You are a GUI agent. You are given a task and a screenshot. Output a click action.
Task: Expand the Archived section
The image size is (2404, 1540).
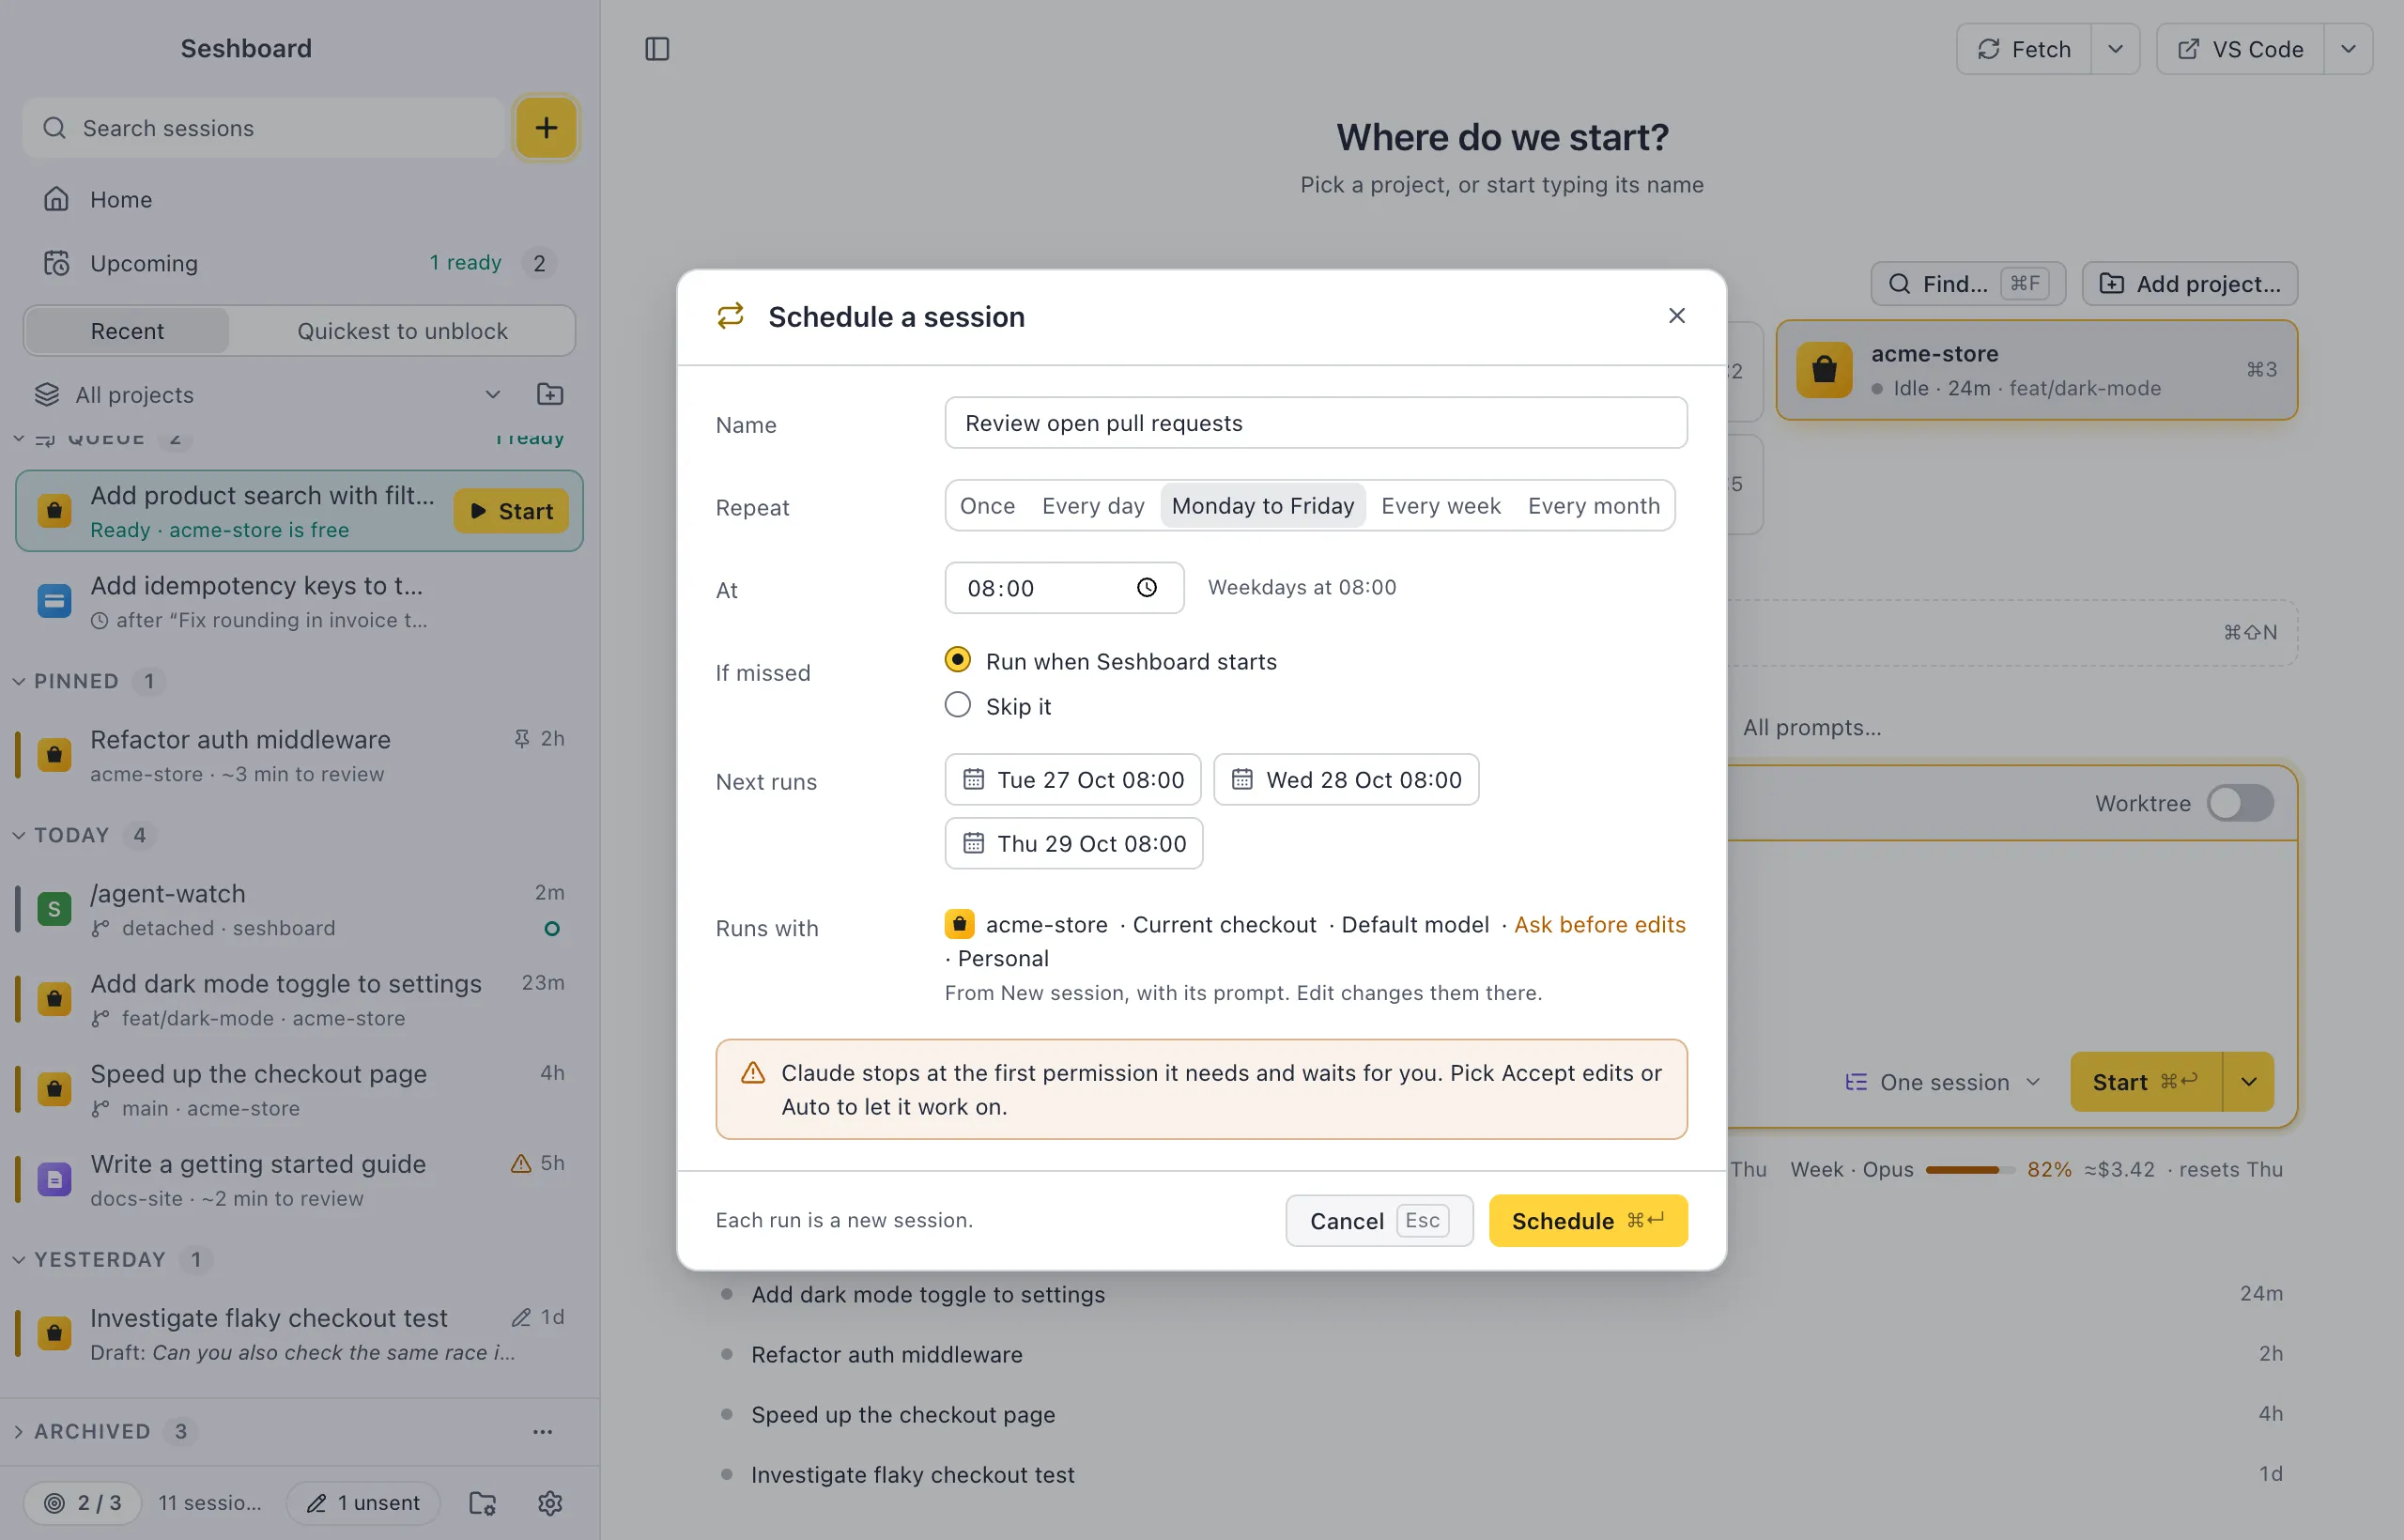(x=18, y=1431)
